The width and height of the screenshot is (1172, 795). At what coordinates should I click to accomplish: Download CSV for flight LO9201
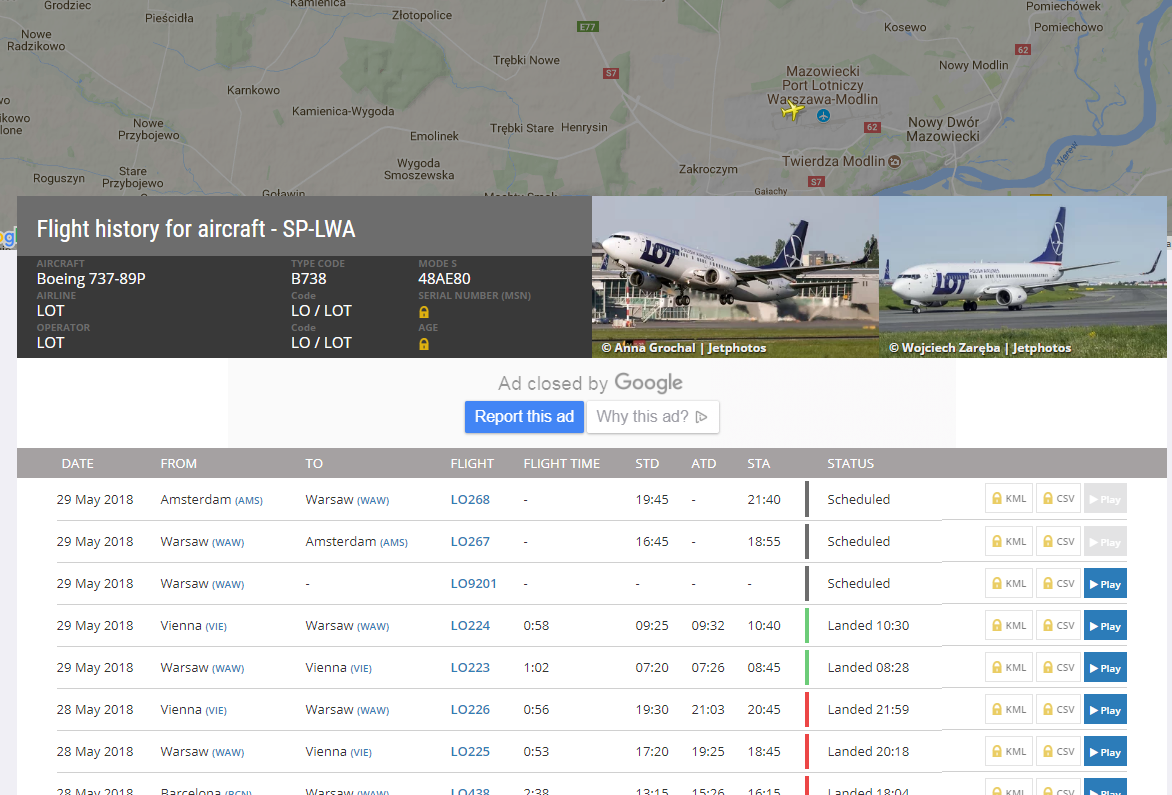tap(1058, 584)
